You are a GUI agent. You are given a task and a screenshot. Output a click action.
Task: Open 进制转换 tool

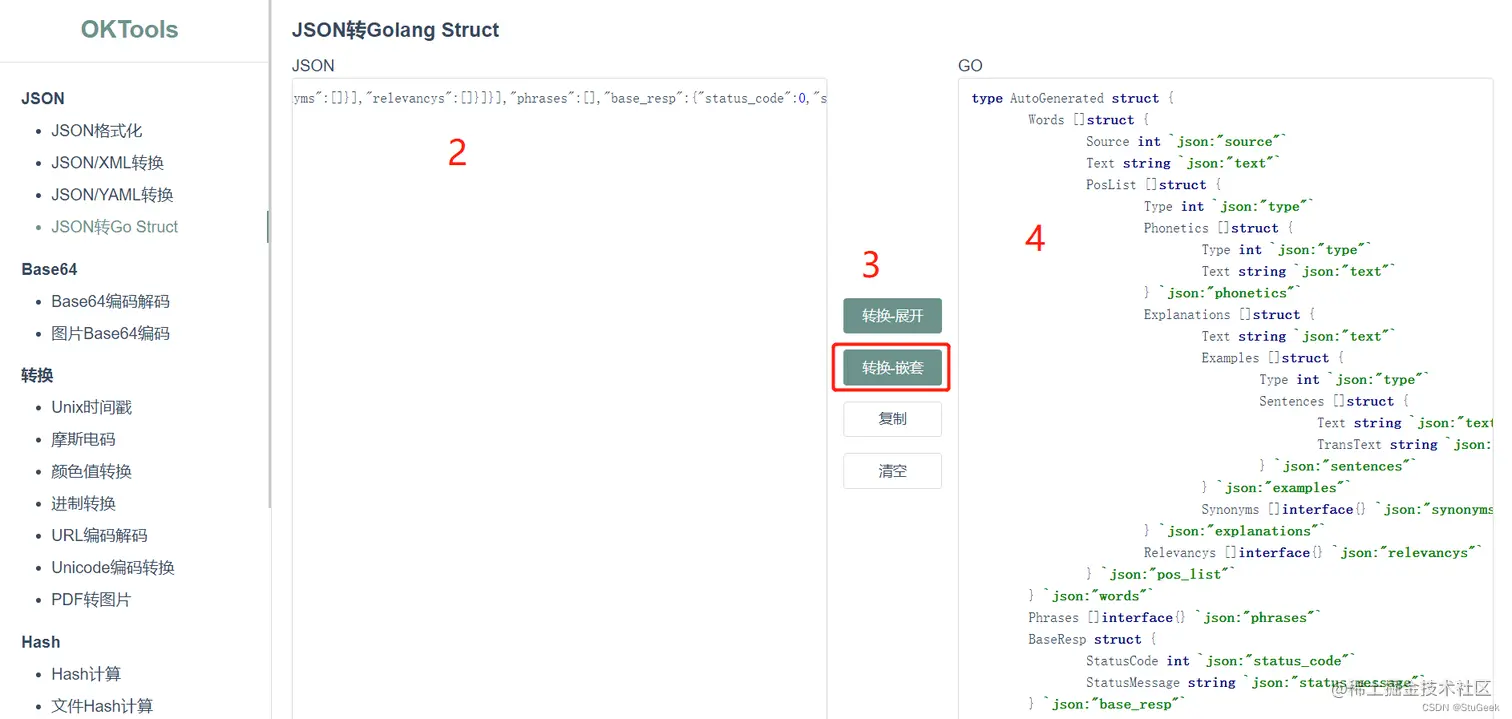point(84,504)
